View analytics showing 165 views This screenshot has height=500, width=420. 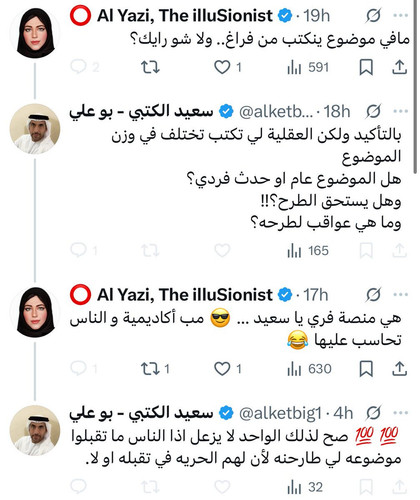(x=308, y=251)
